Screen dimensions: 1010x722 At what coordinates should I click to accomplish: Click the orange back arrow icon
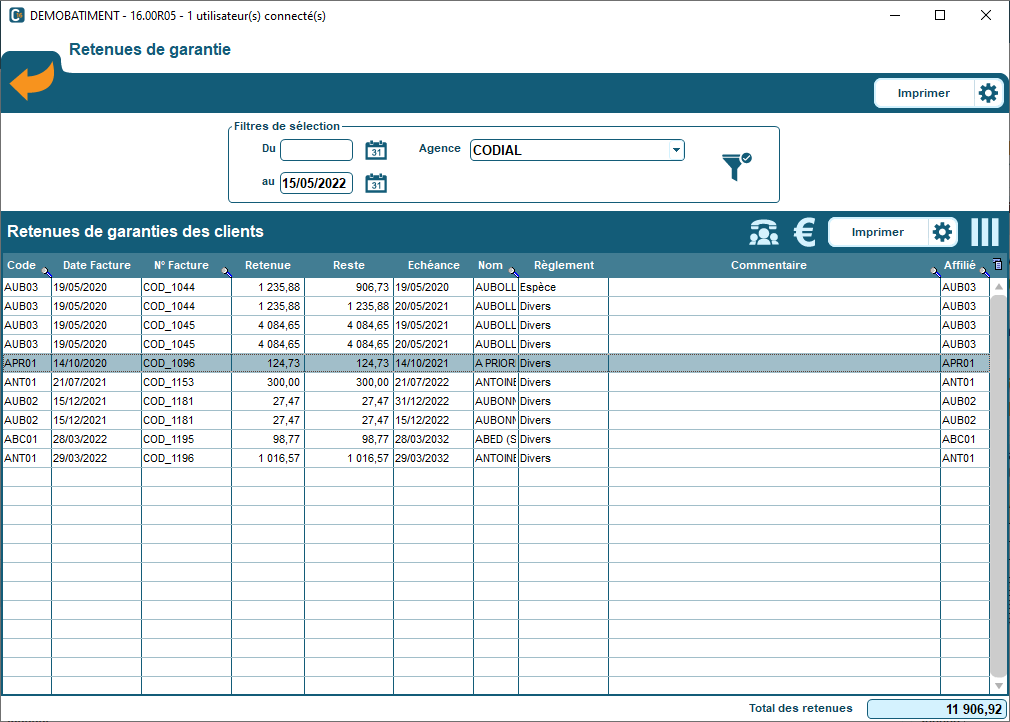(32, 81)
